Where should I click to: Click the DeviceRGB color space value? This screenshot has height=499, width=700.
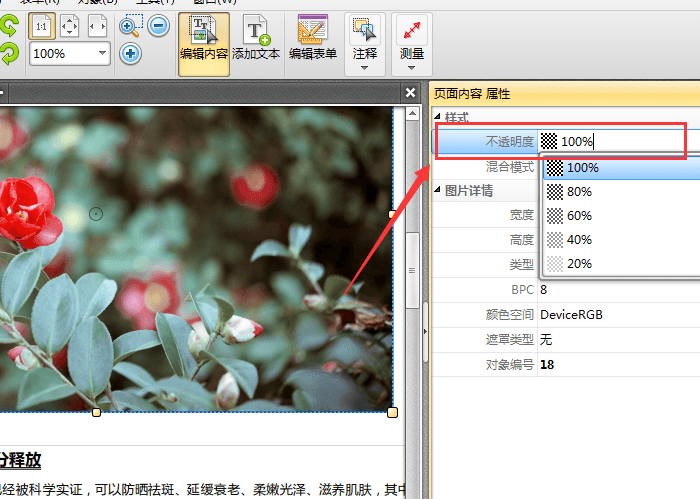click(571, 315)
